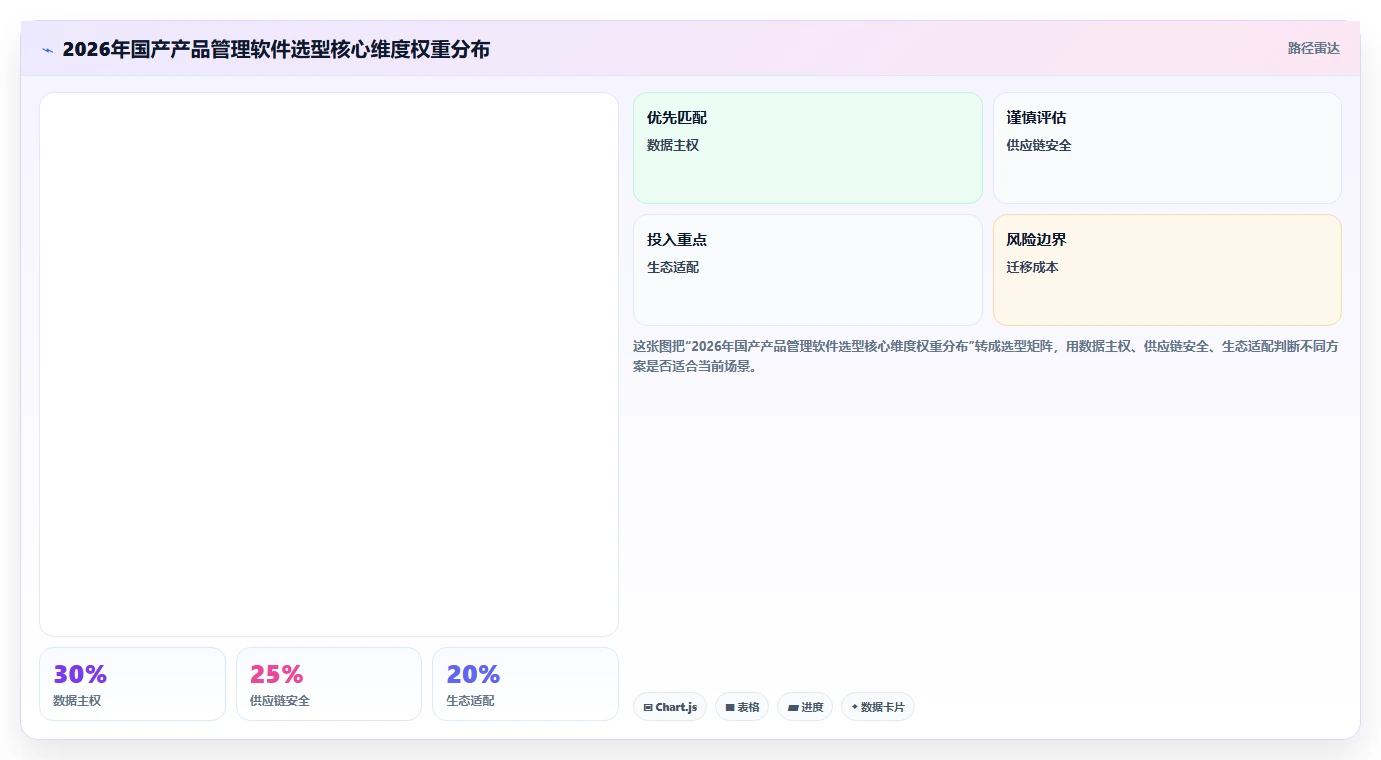
Task: Click the icon beside the 2026年 title
Action: (47, 50)
